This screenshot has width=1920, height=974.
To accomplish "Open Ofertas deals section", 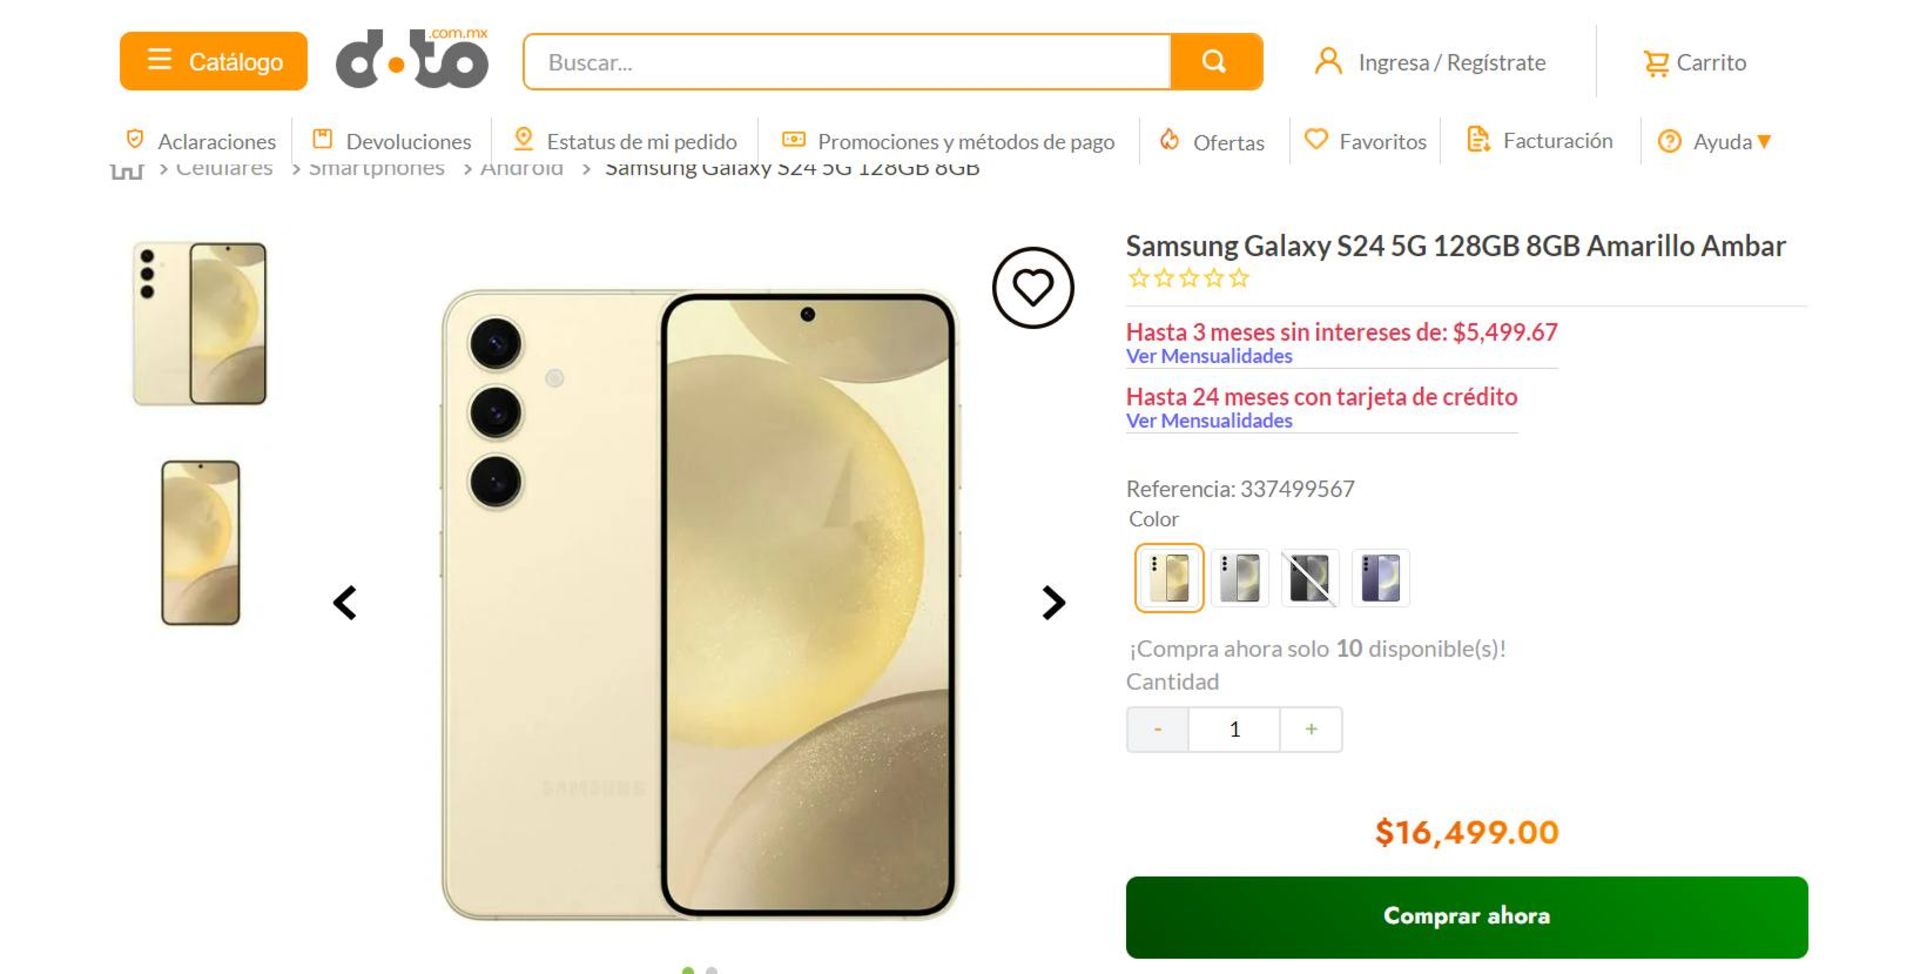I will [1212, 142].
